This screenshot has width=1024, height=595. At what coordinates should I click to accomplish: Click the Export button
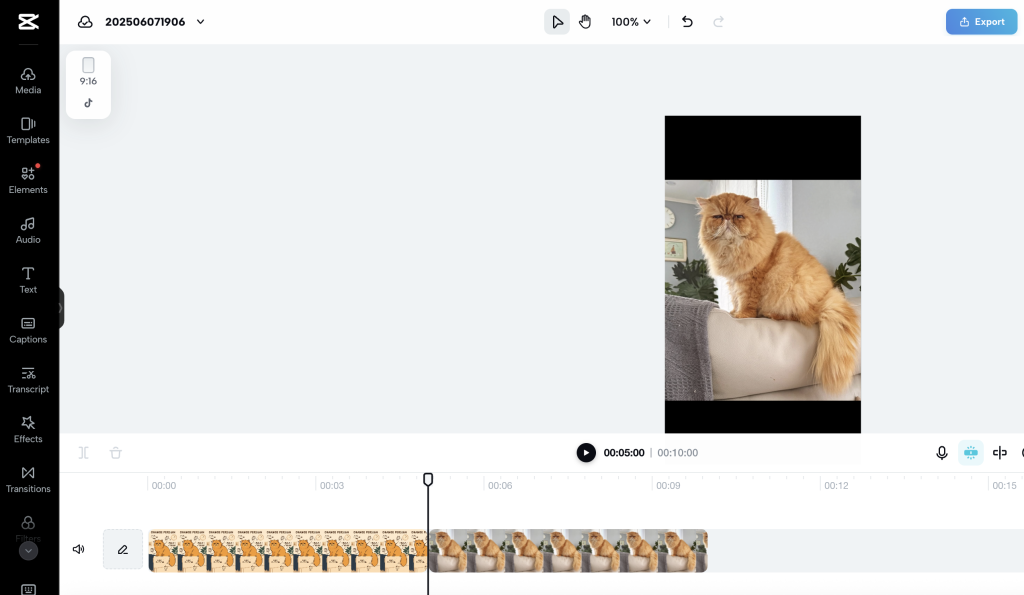tap(982, 22)
